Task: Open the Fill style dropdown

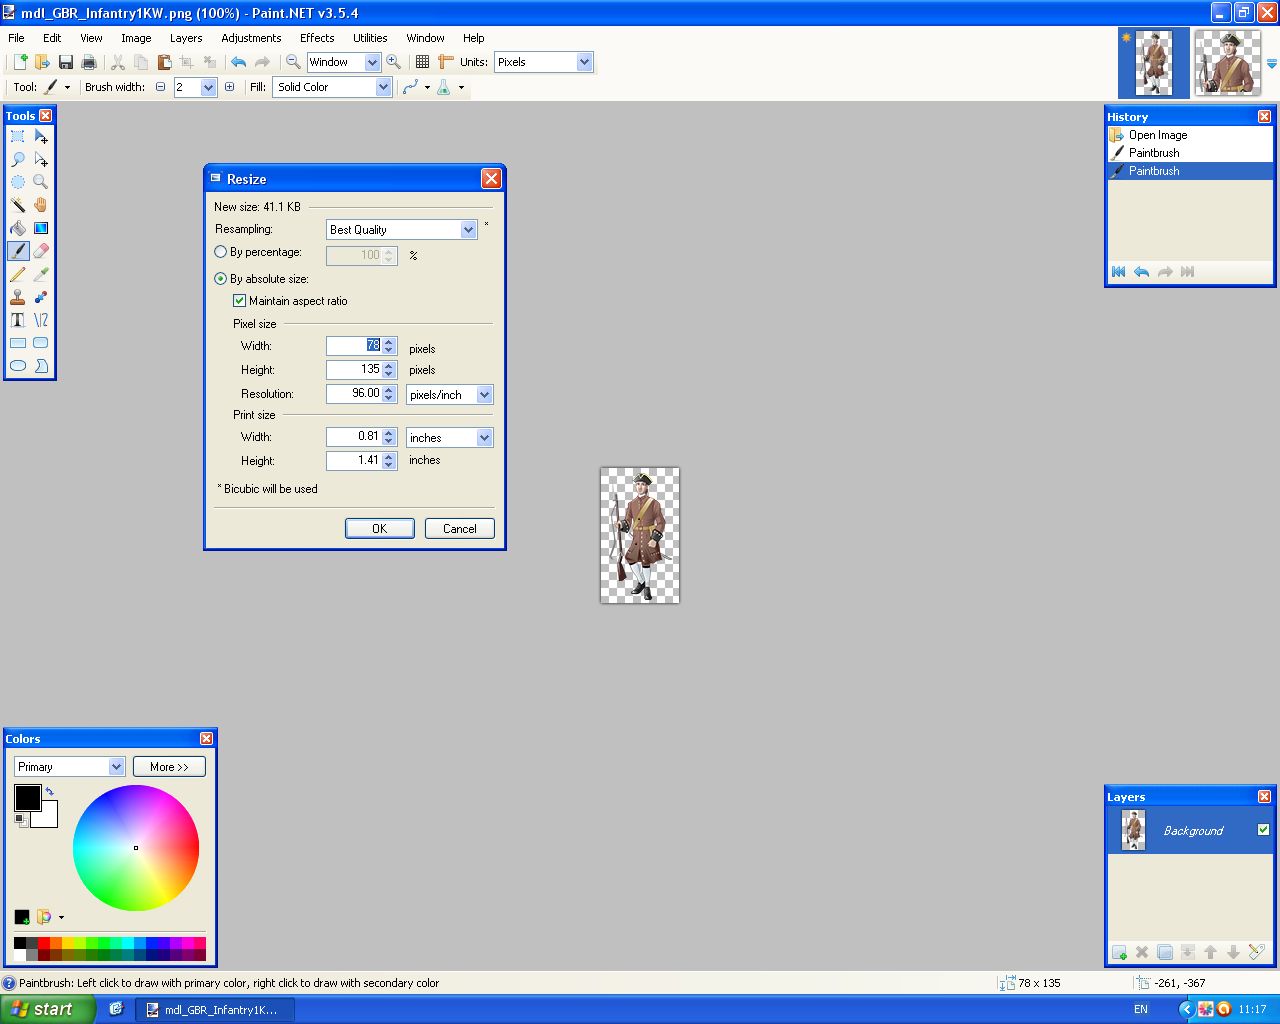Action: coord(382,87)
